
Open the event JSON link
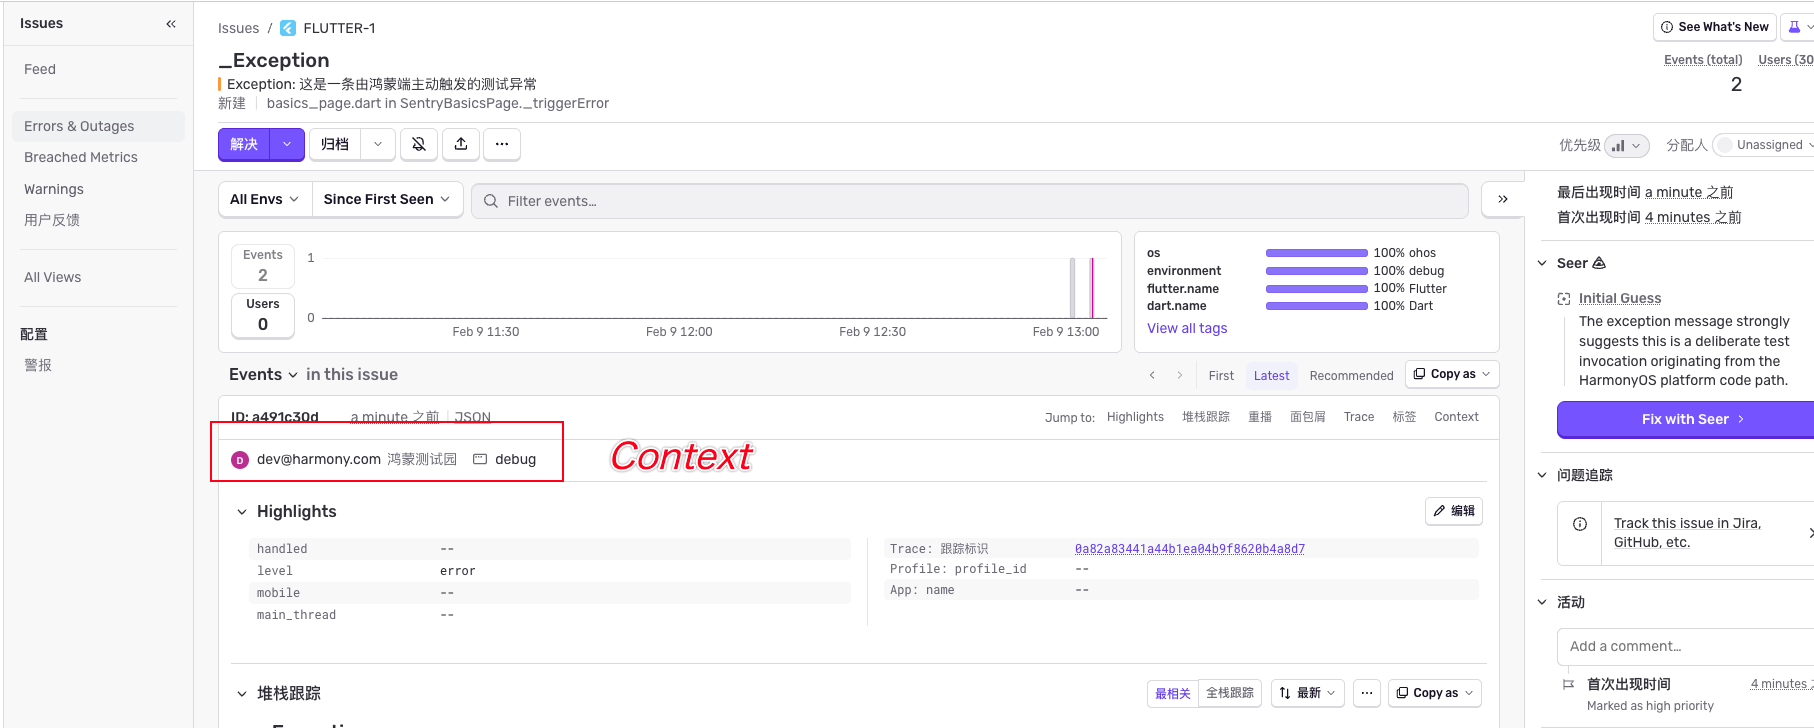tap(472, 417)
